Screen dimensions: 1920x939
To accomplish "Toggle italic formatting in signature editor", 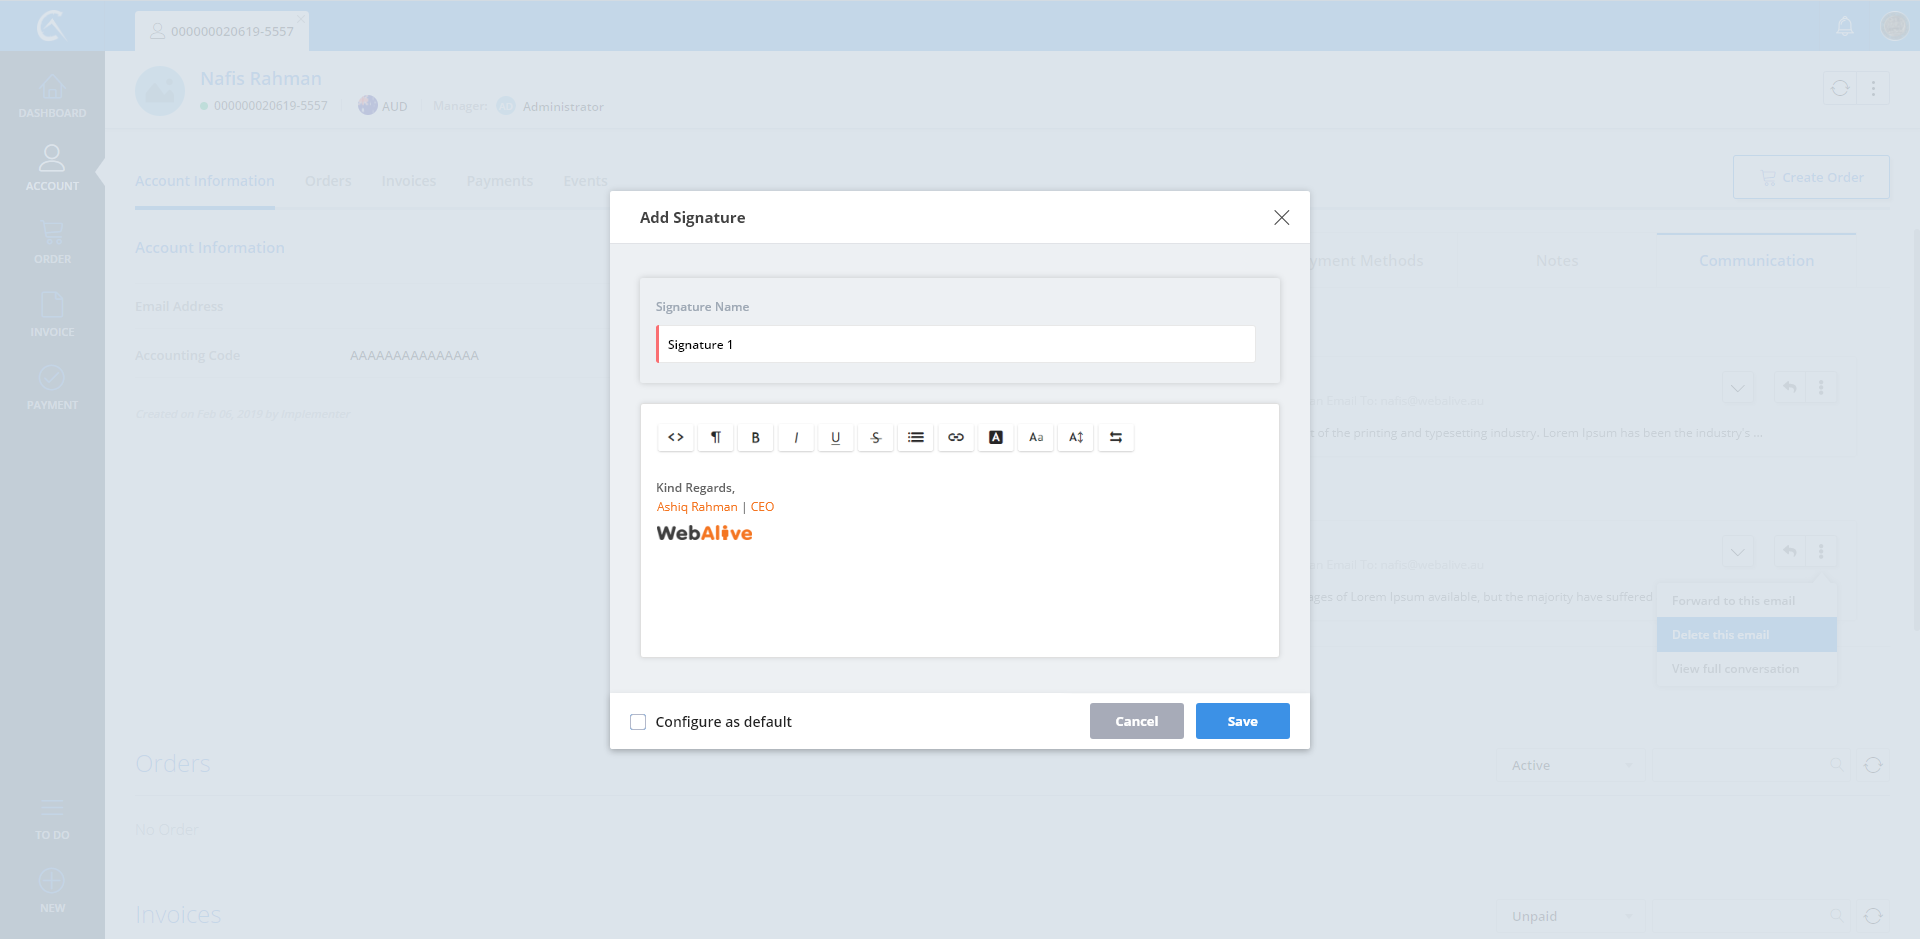I will (x=796, y=437).
